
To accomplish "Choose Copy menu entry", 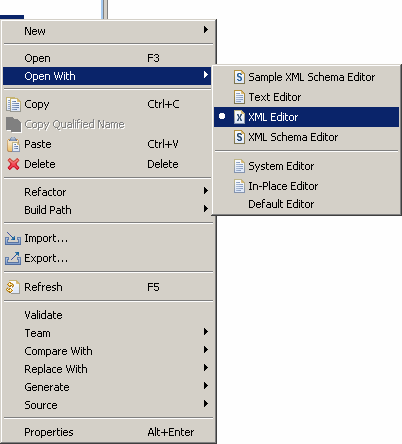I will [x=108, y=104].
